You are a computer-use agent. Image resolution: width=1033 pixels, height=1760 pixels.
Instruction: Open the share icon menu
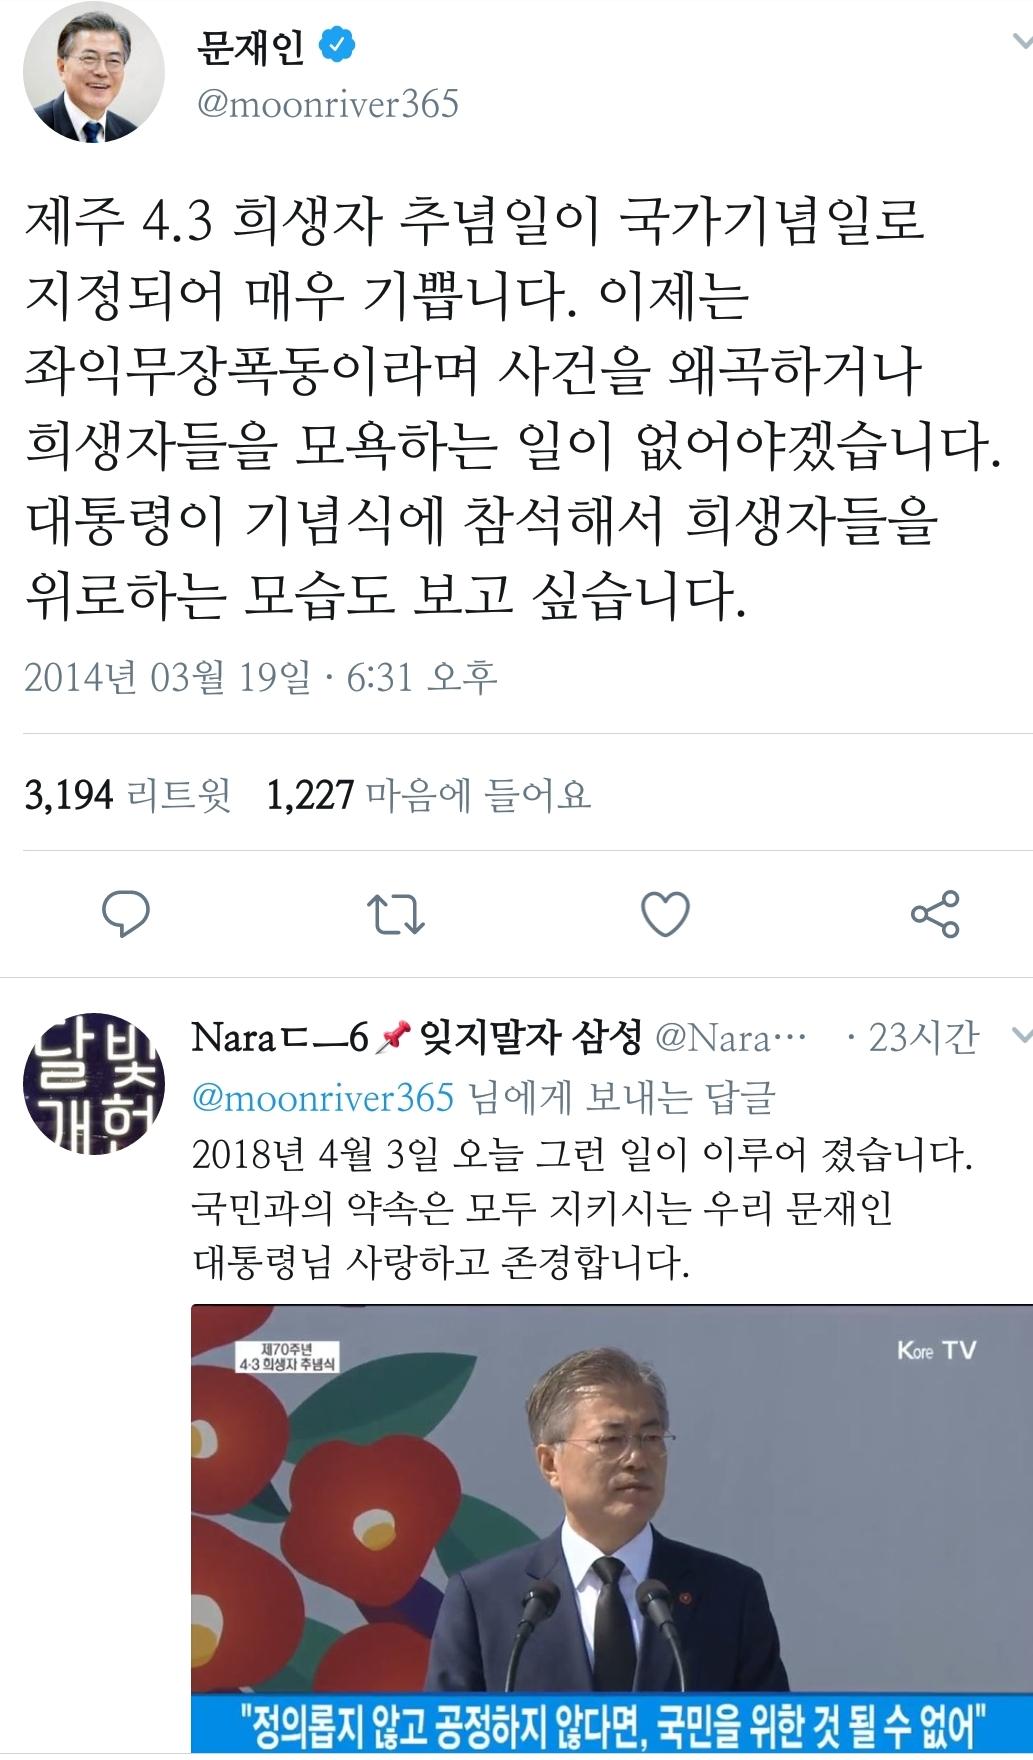click(935, 914)
